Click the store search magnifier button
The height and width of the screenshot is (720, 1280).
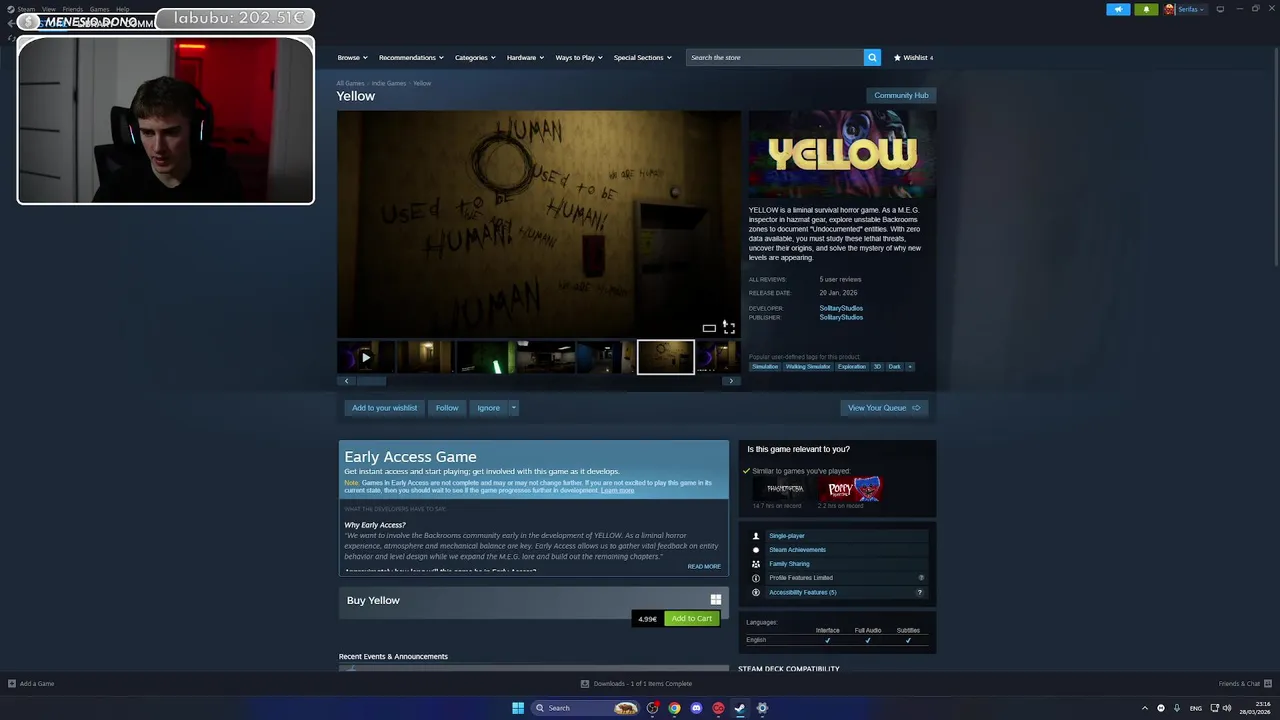tap(872, 57)
